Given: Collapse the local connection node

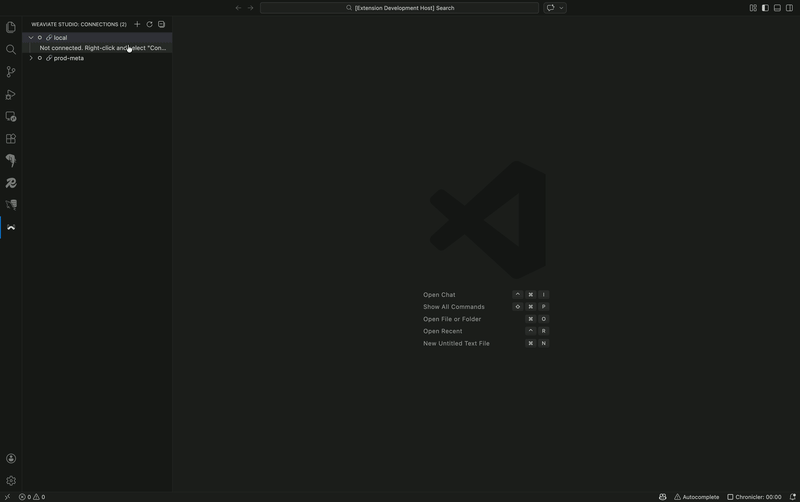Looking at the screenshot, I should (x=31, y=38).
